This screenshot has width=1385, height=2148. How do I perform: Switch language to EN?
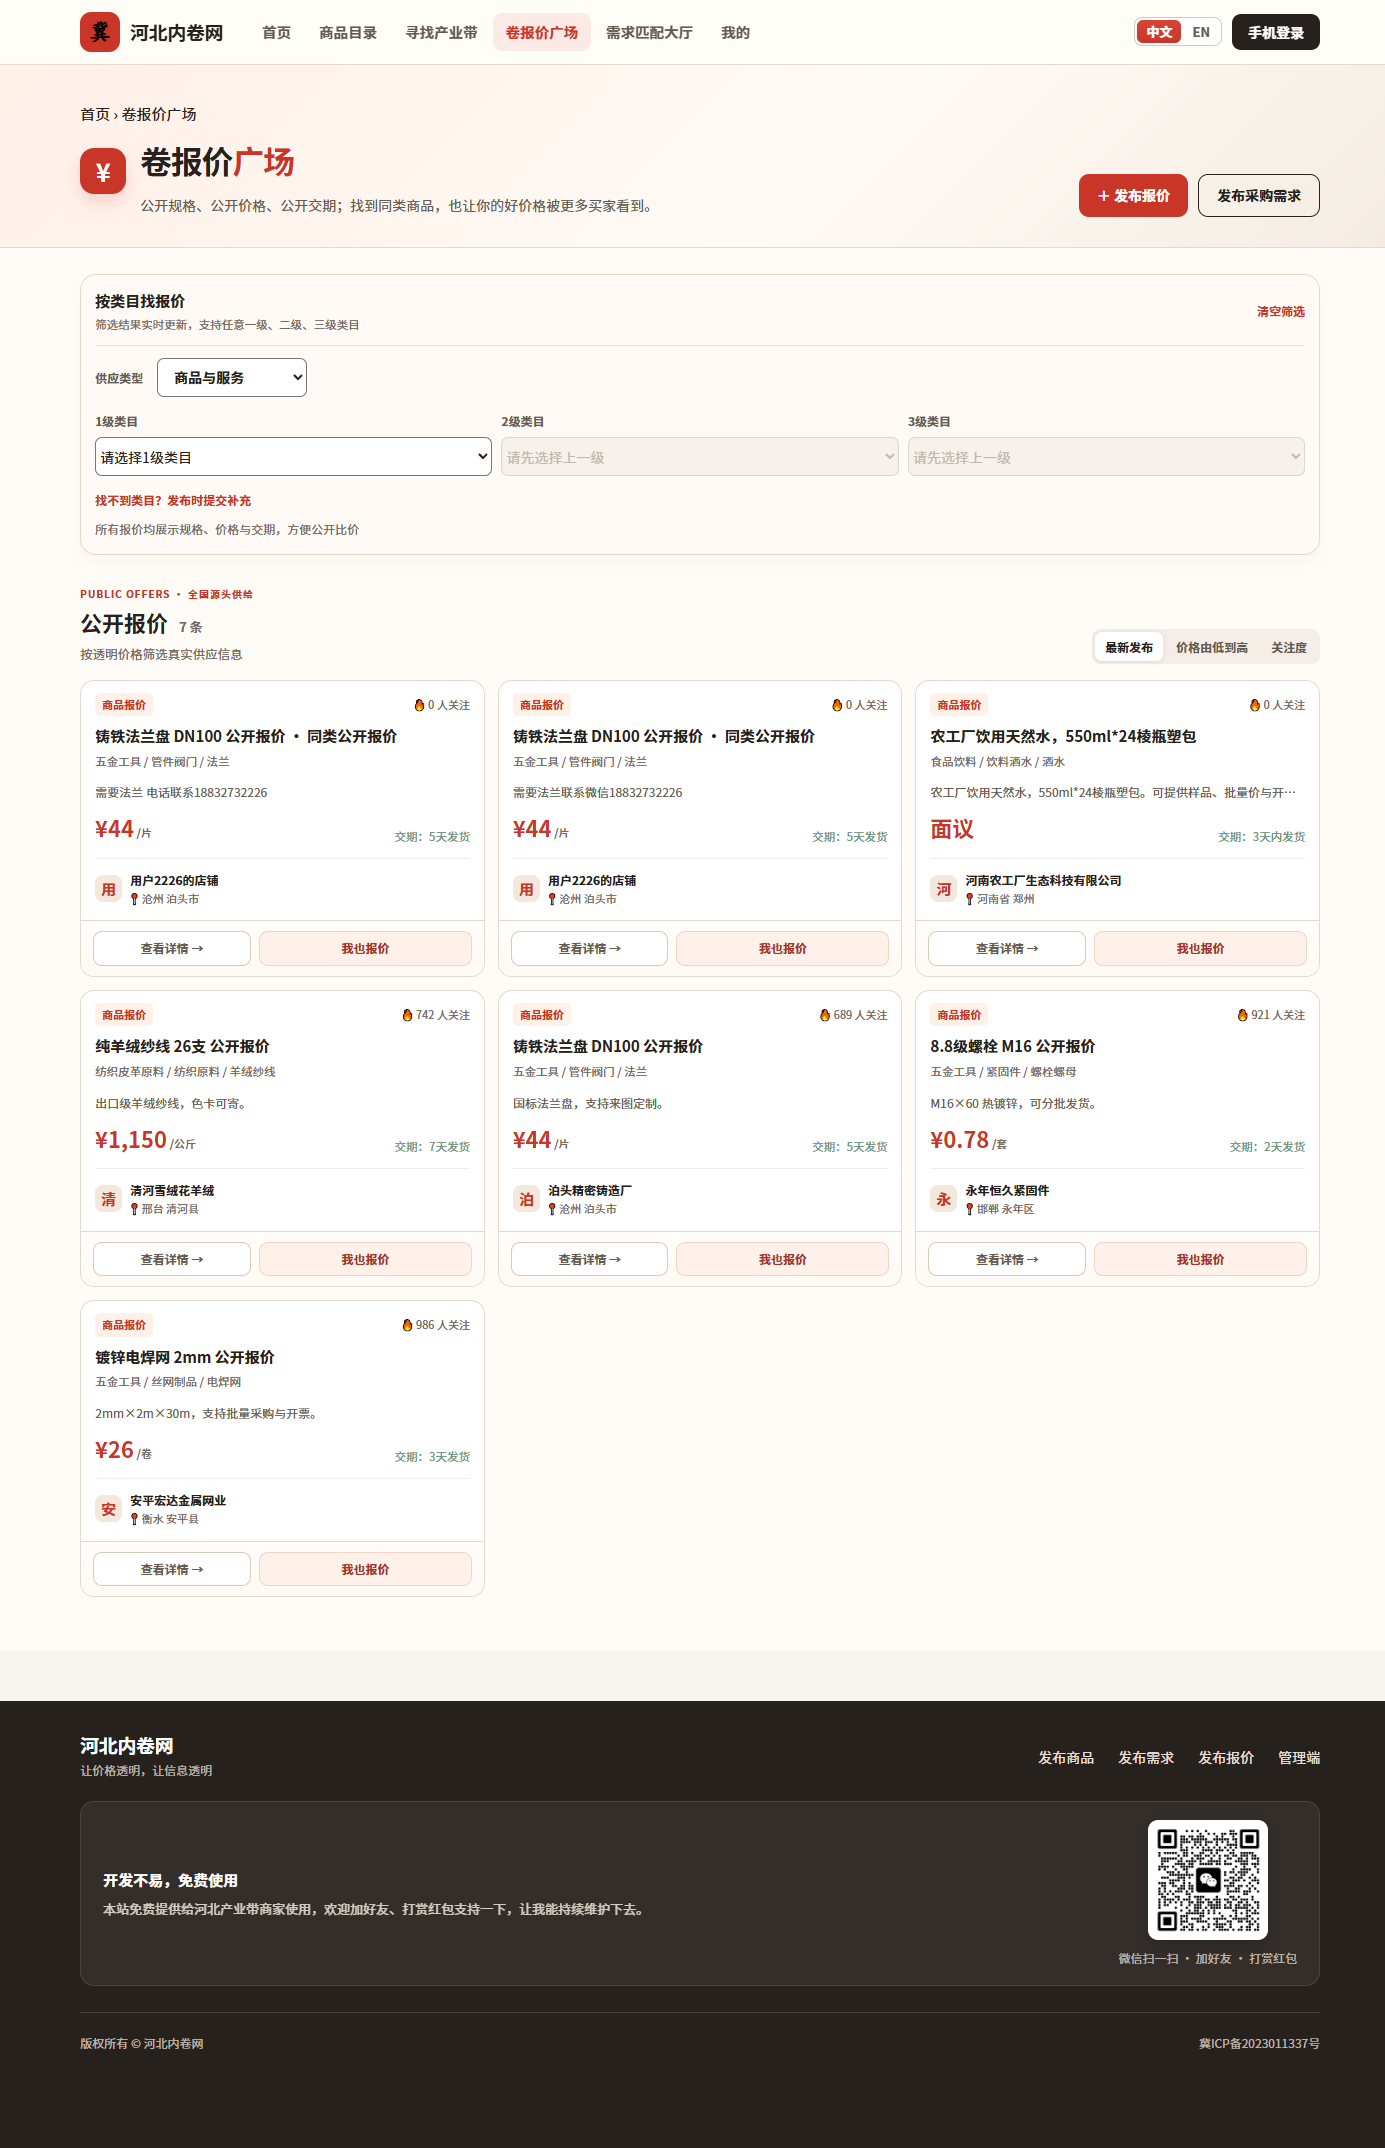pyautogui.click(x=1201, y=32)
